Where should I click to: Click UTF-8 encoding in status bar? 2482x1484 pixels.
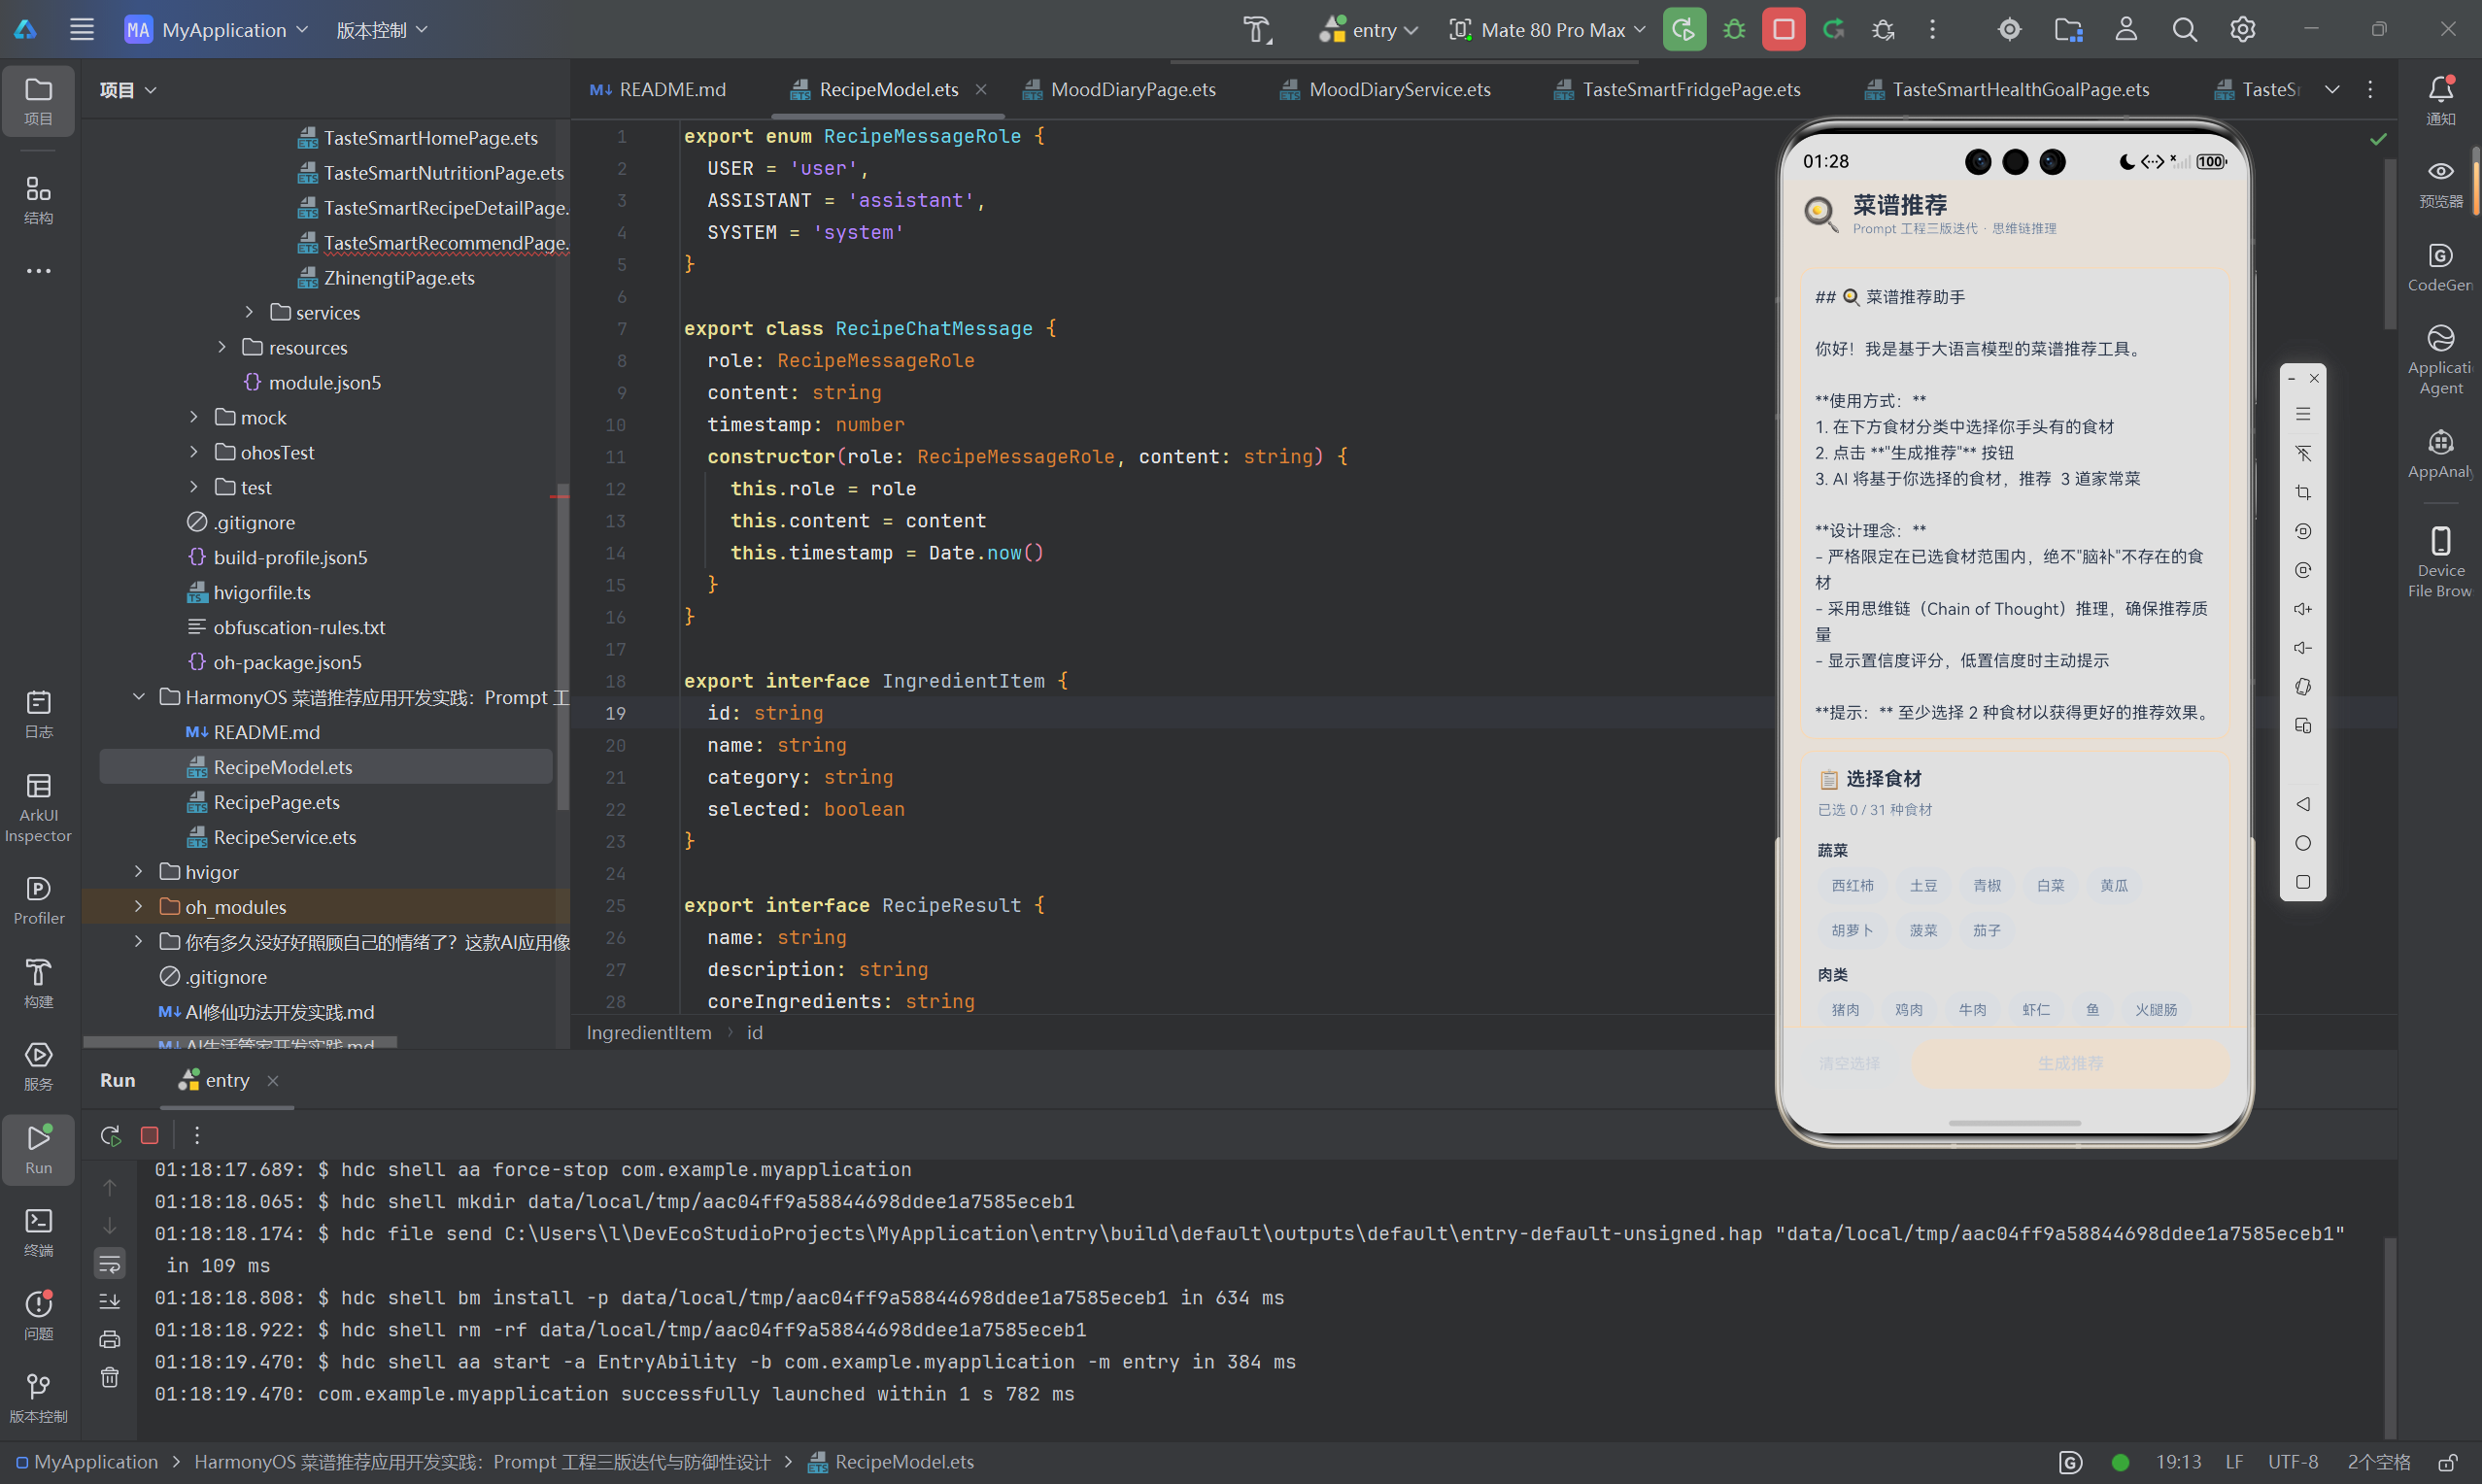pos(2292,1462)
